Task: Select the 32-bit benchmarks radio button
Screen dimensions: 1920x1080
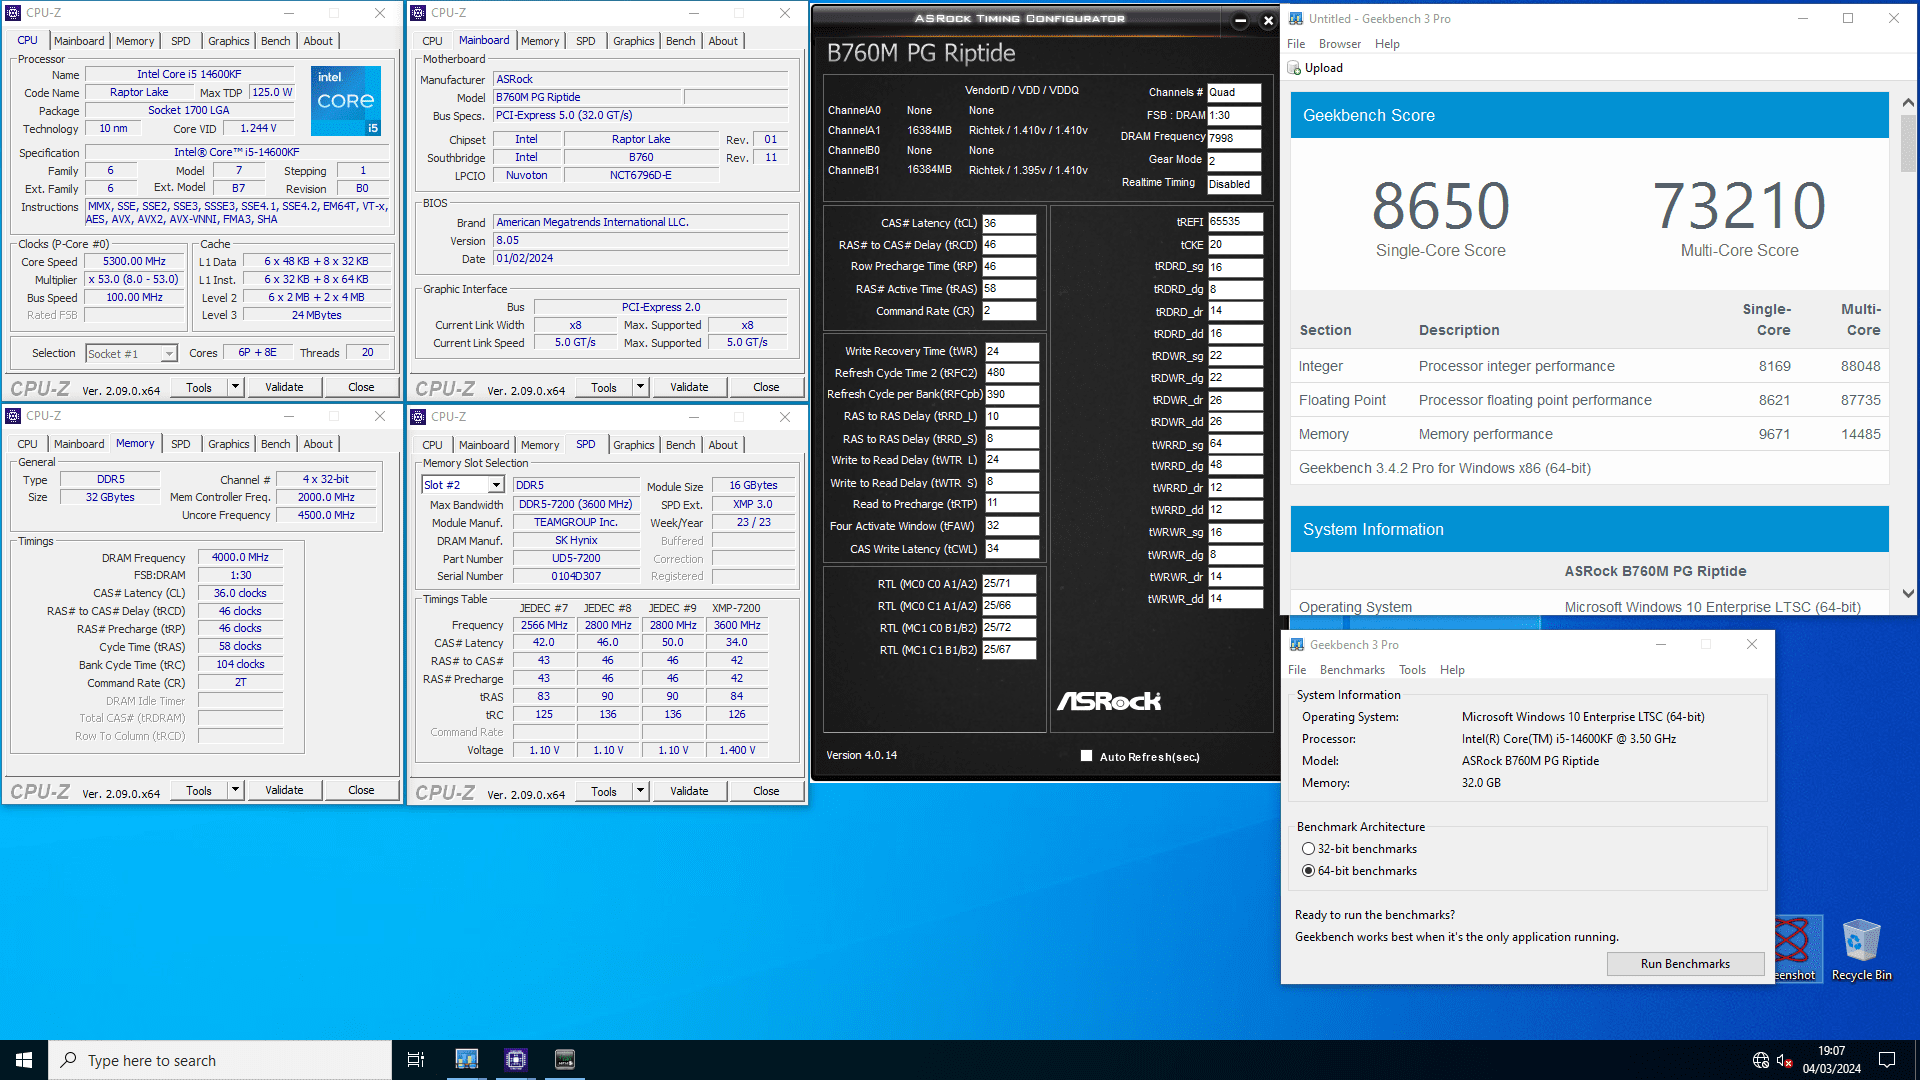Action: click(x=1308, y=849)
